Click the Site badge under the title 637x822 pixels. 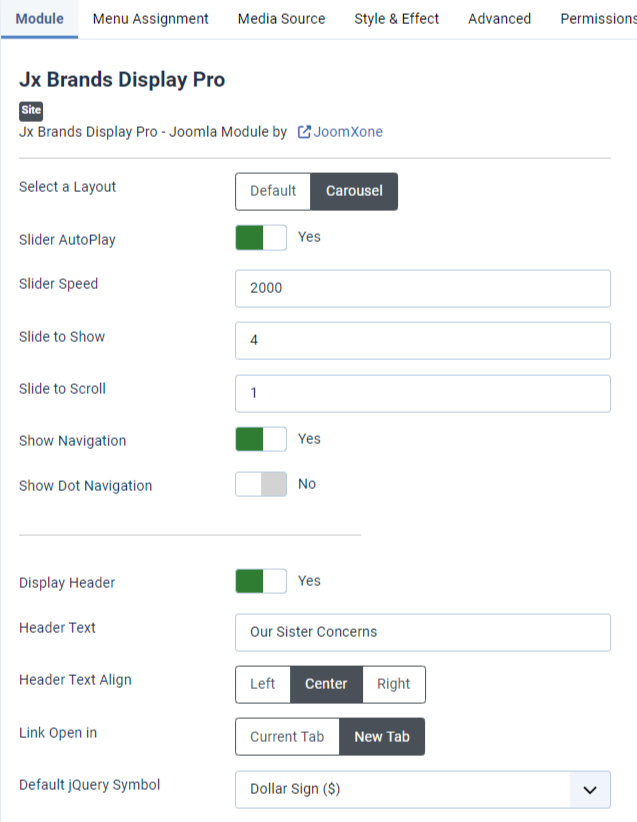[x=31, y=111]
